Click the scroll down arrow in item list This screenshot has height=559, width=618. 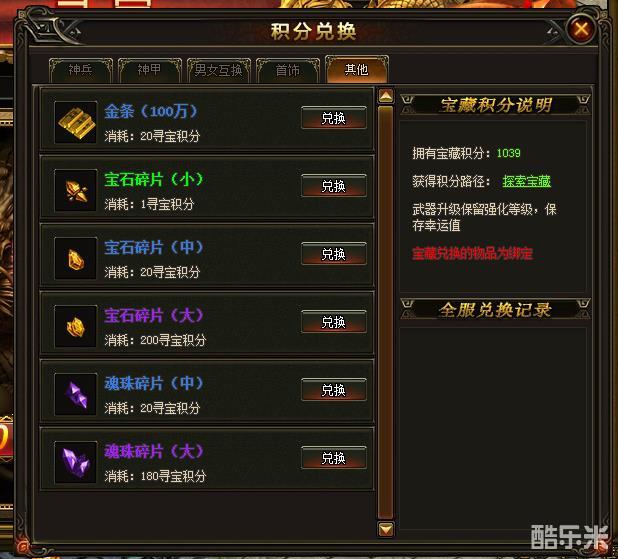(x=386, y=529)
